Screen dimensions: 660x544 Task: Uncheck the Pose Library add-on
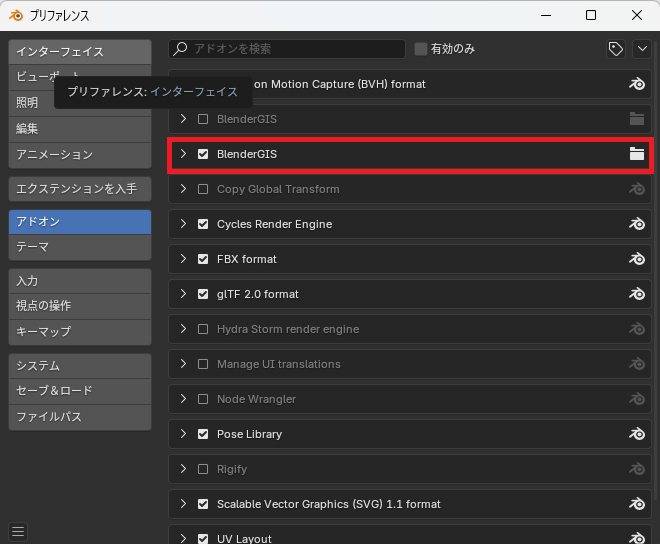pos(203,434)
